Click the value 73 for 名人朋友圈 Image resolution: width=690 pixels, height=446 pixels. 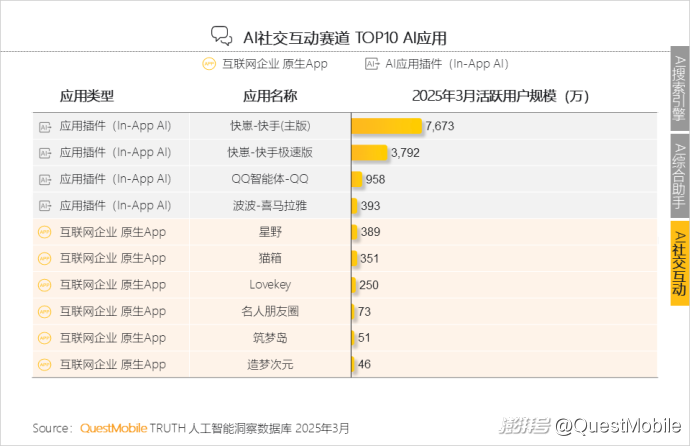[364, 311]
